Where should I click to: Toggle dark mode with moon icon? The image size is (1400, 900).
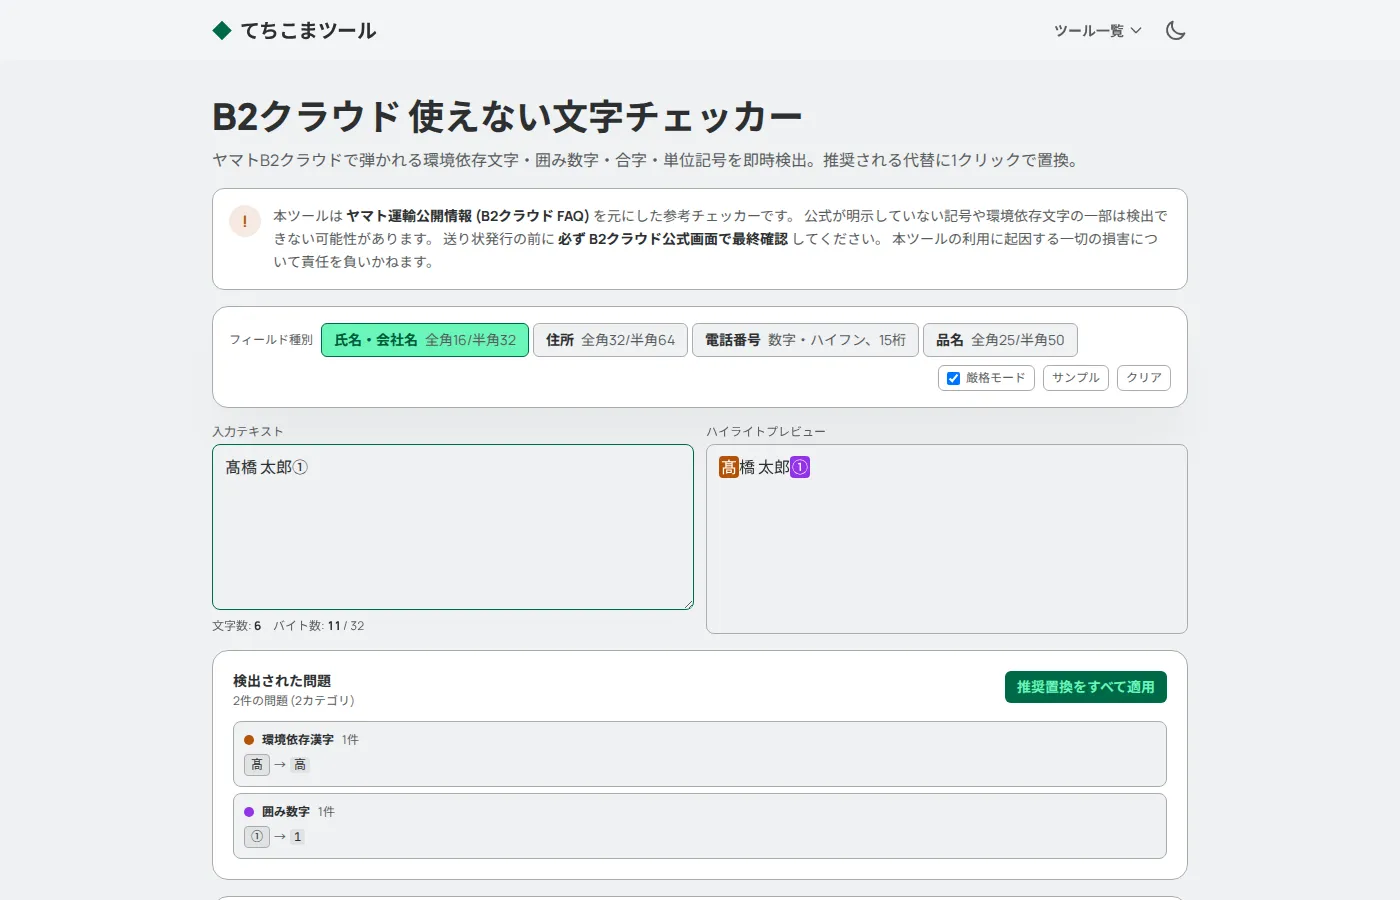coord(1175,31)
